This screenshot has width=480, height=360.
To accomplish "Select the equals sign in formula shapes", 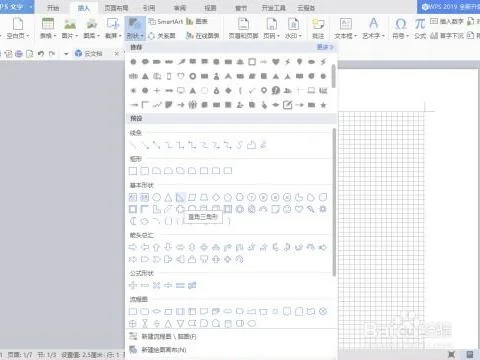I will coord(180,285).
